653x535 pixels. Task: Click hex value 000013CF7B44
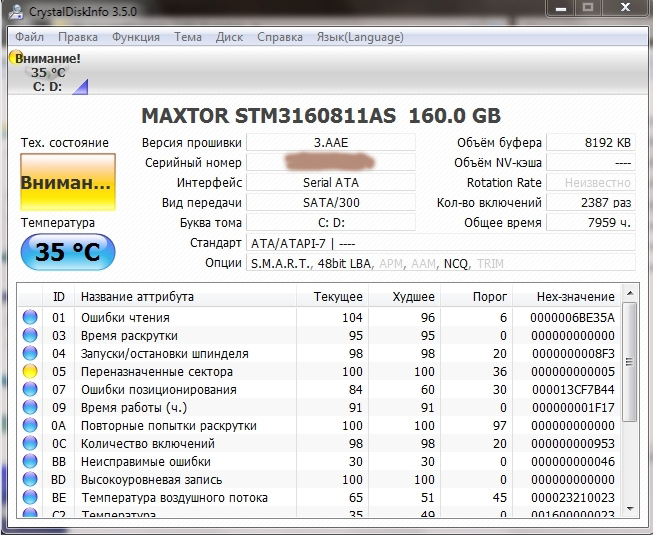tap(573, 390)
